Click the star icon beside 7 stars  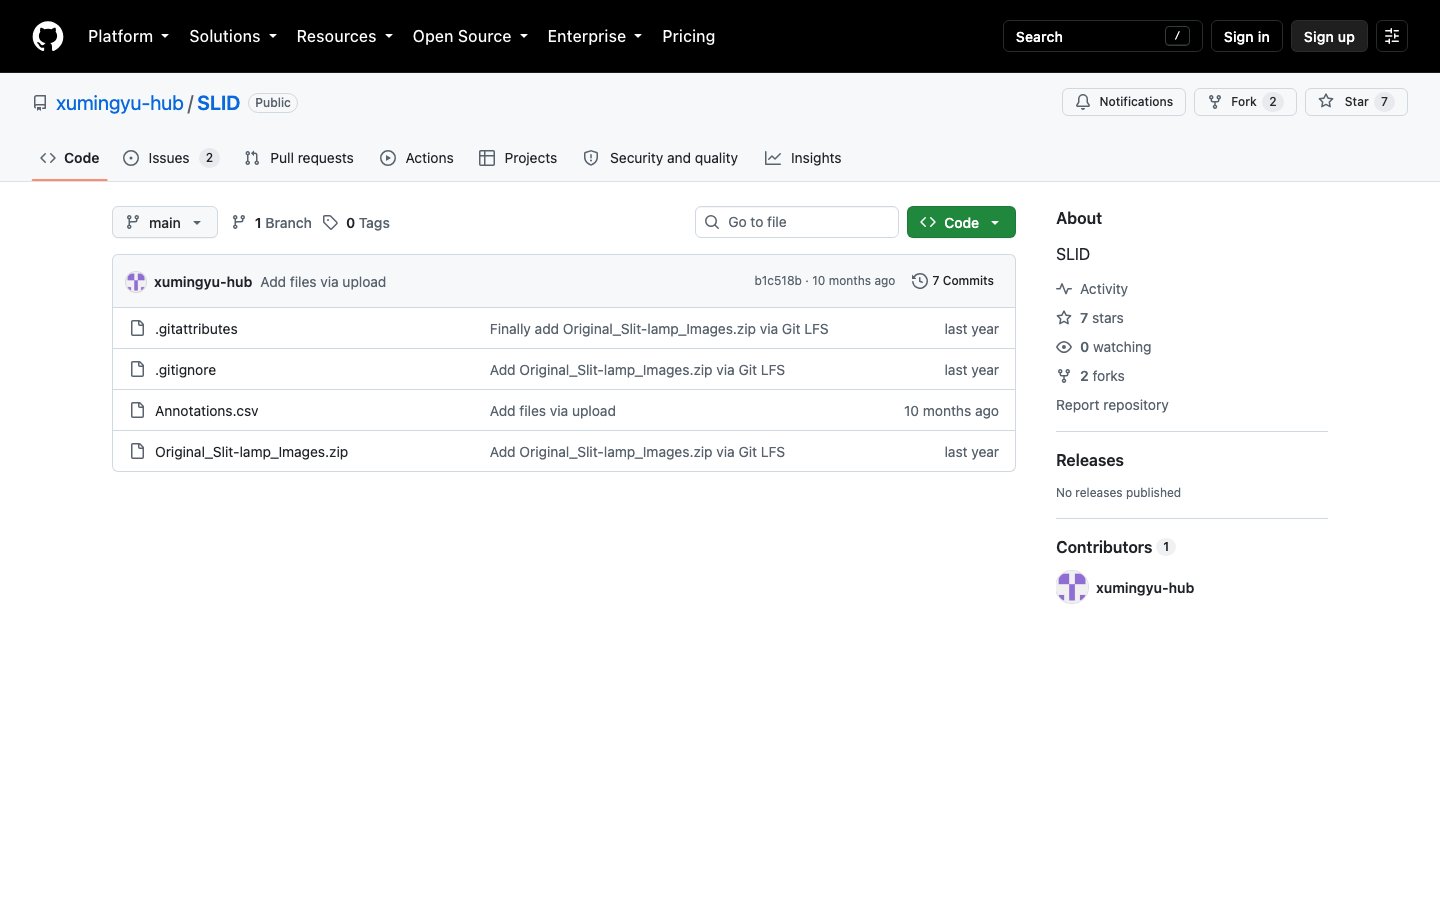pos(1064,318)
